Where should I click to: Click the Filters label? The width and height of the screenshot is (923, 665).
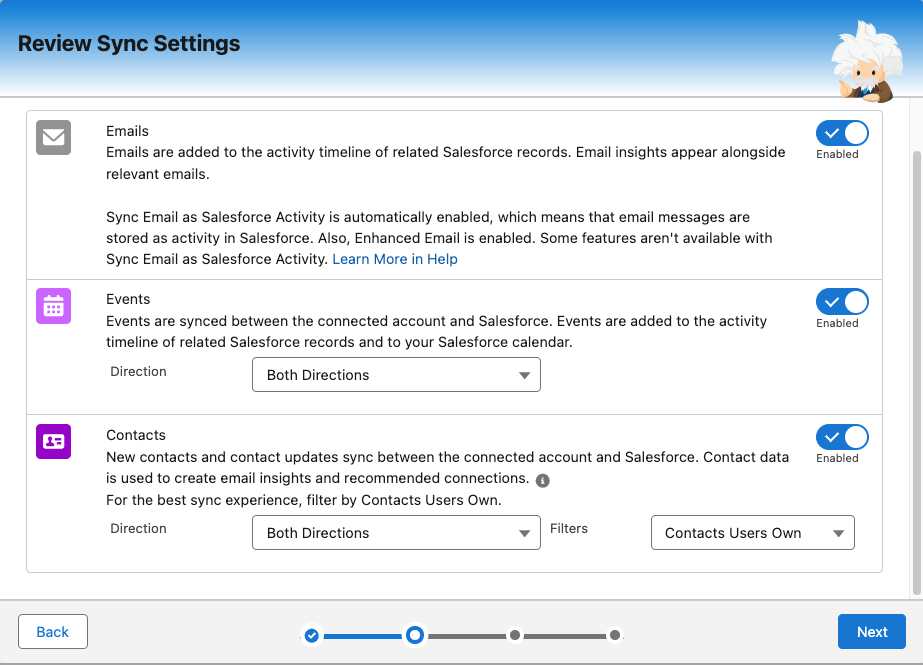pyautogui.click(x=569, y=528)
